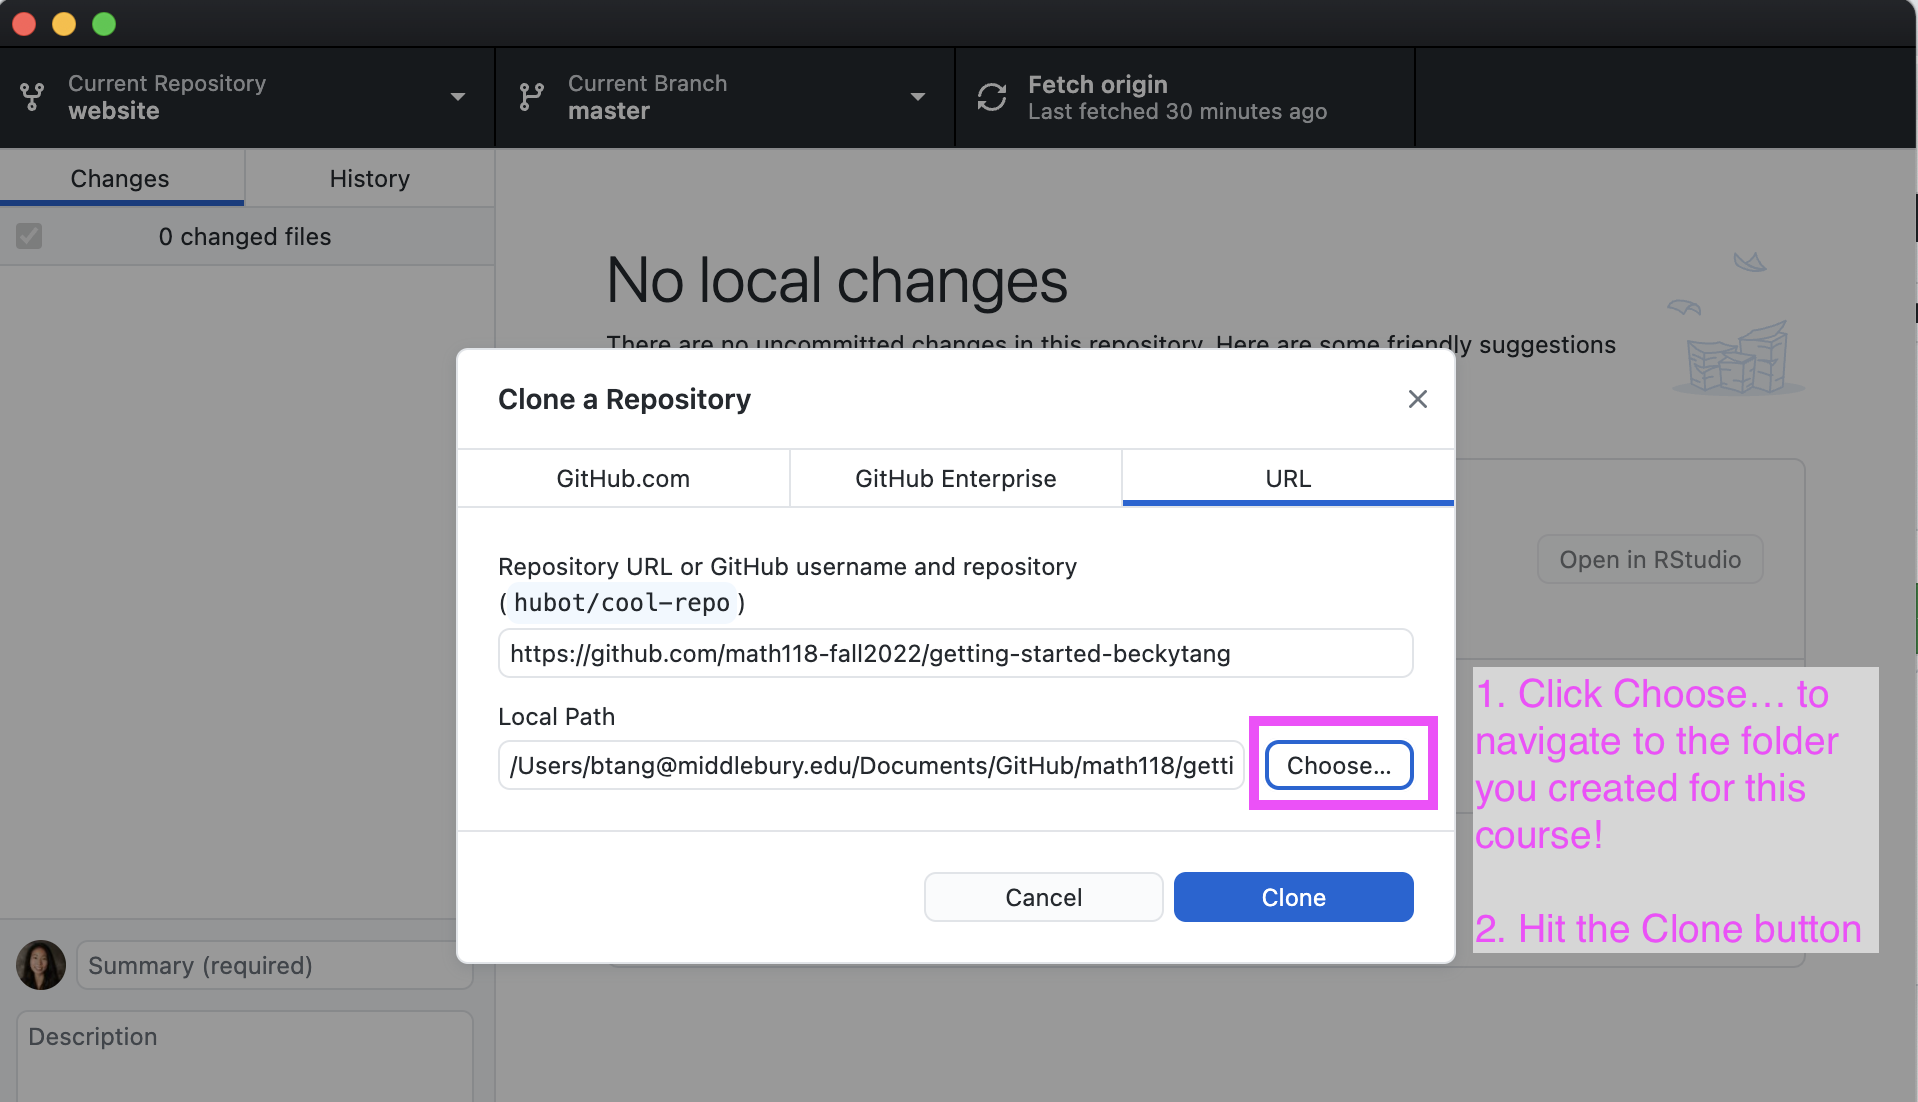Image resolution: width=1918 pixels, height=1102 pixels.
Task: Expand the Current Branch dropdown arrow
Action: (917, 97)
